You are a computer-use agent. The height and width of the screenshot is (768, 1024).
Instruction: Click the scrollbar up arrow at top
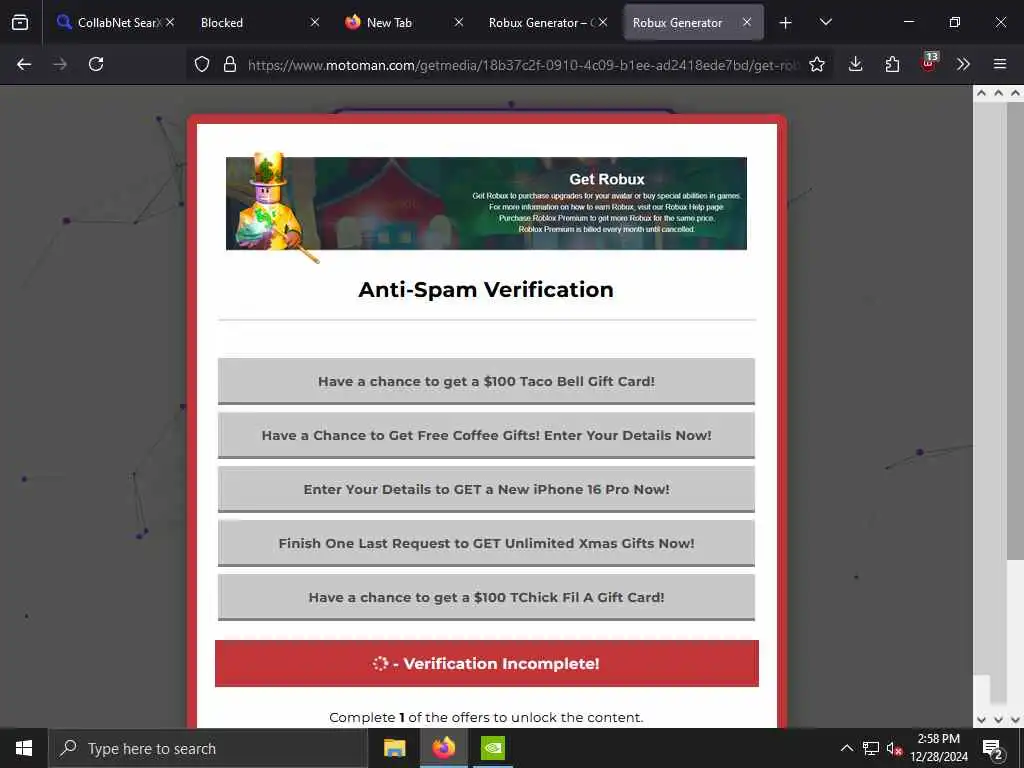[x=1015, y=93]
